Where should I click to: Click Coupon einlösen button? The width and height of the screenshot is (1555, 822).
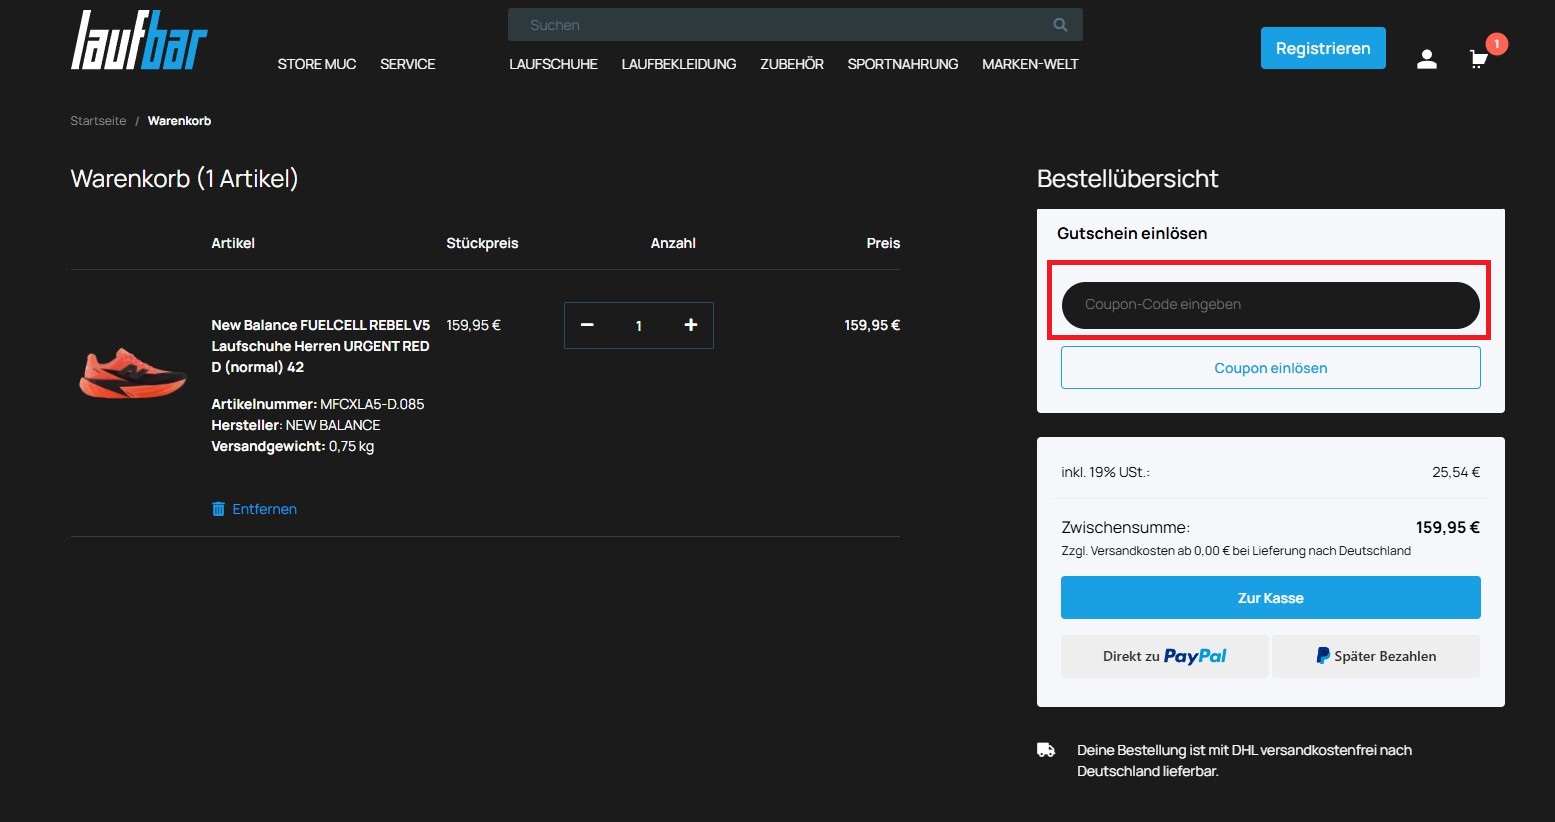pos(1270,368)
